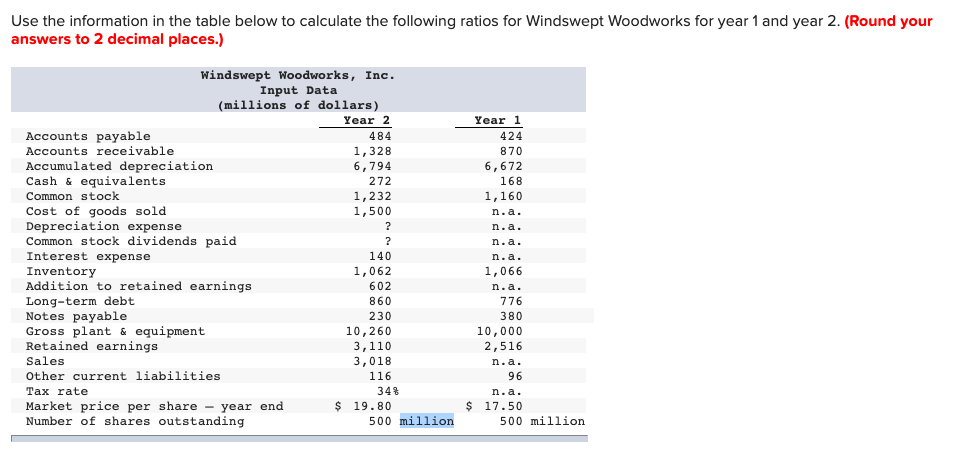Click the market price $ 19.80
The image size is (954, 459).
pyautogui.click(x=364, y=406)
